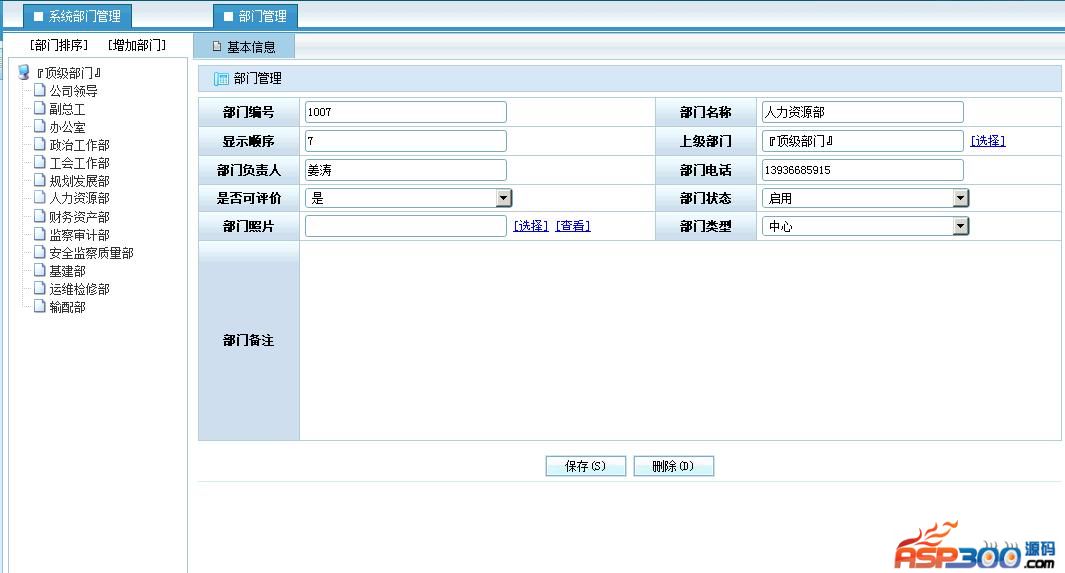Select 『顶级部门』 label in the tree
The width and height of the screenshot is (1065, 573).
point(69,73)
